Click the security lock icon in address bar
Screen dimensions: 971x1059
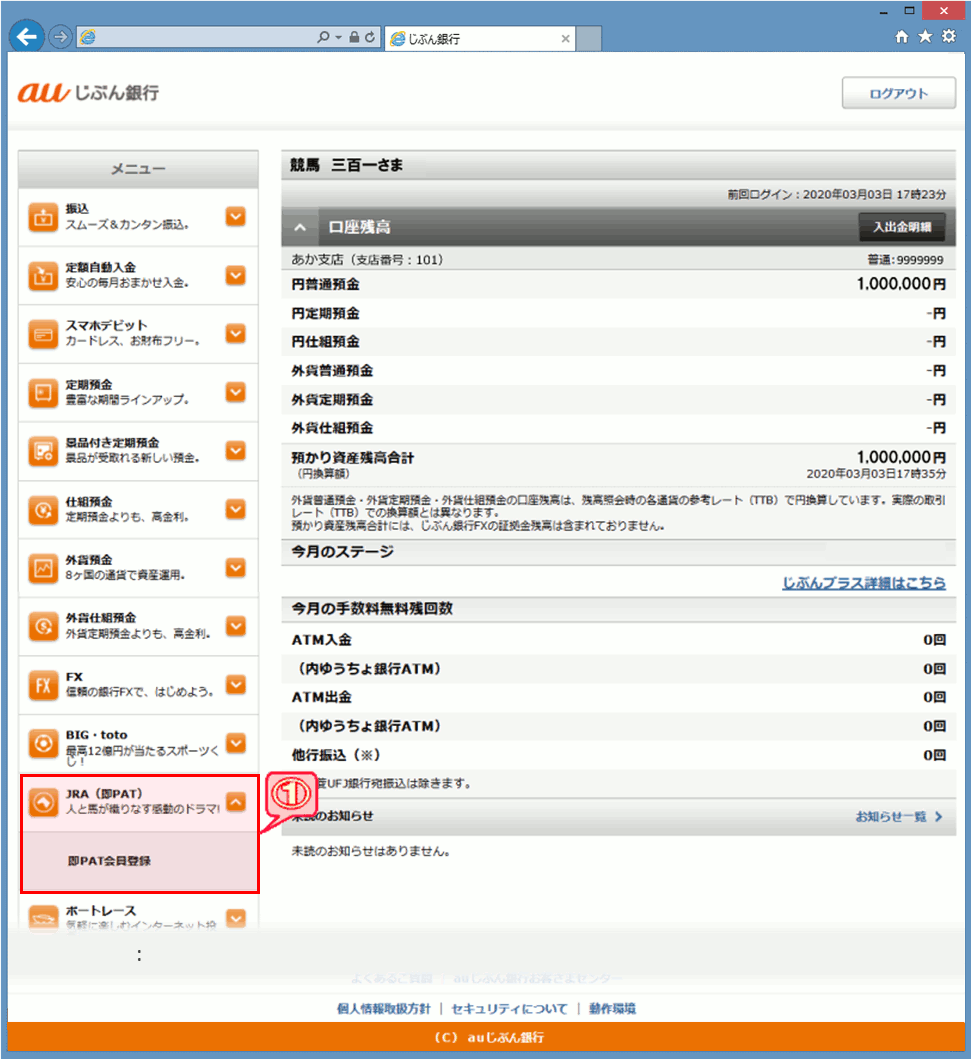coord(354,37)
